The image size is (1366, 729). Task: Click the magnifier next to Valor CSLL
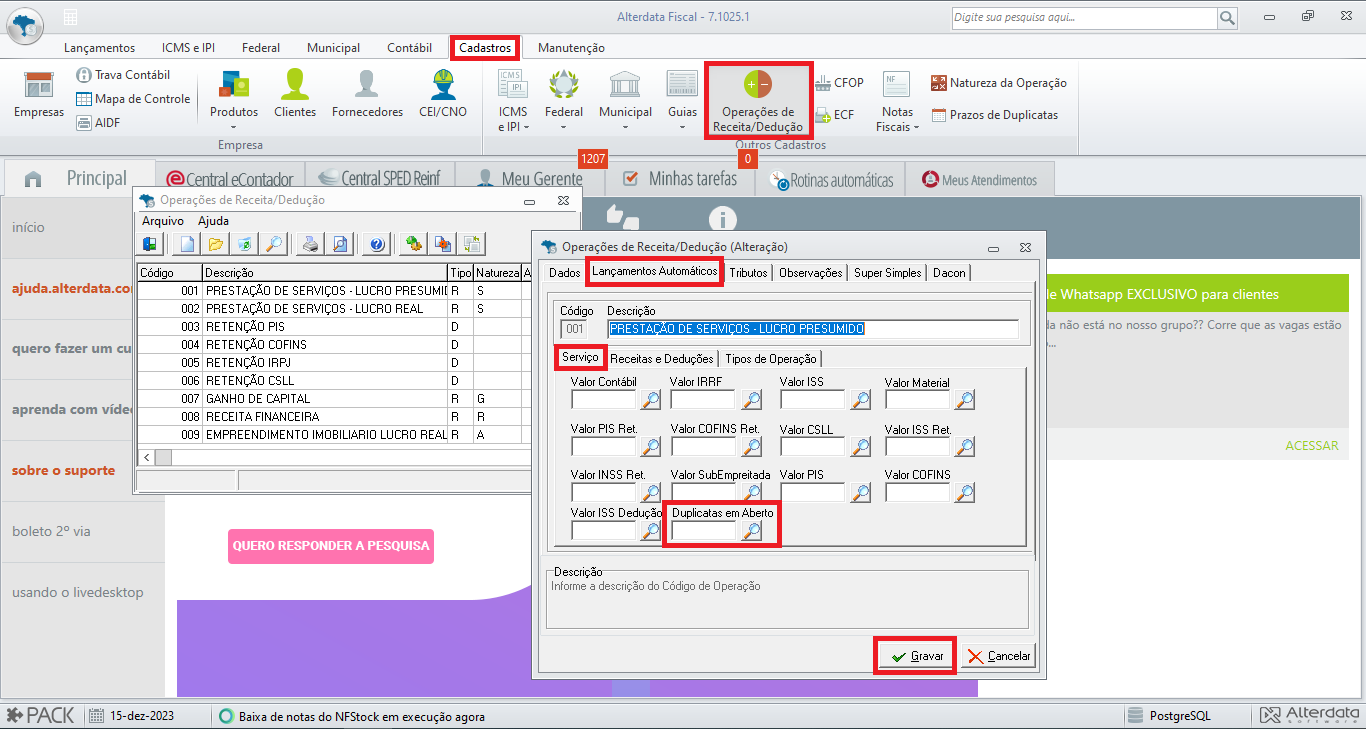click(x=860, y=446)
